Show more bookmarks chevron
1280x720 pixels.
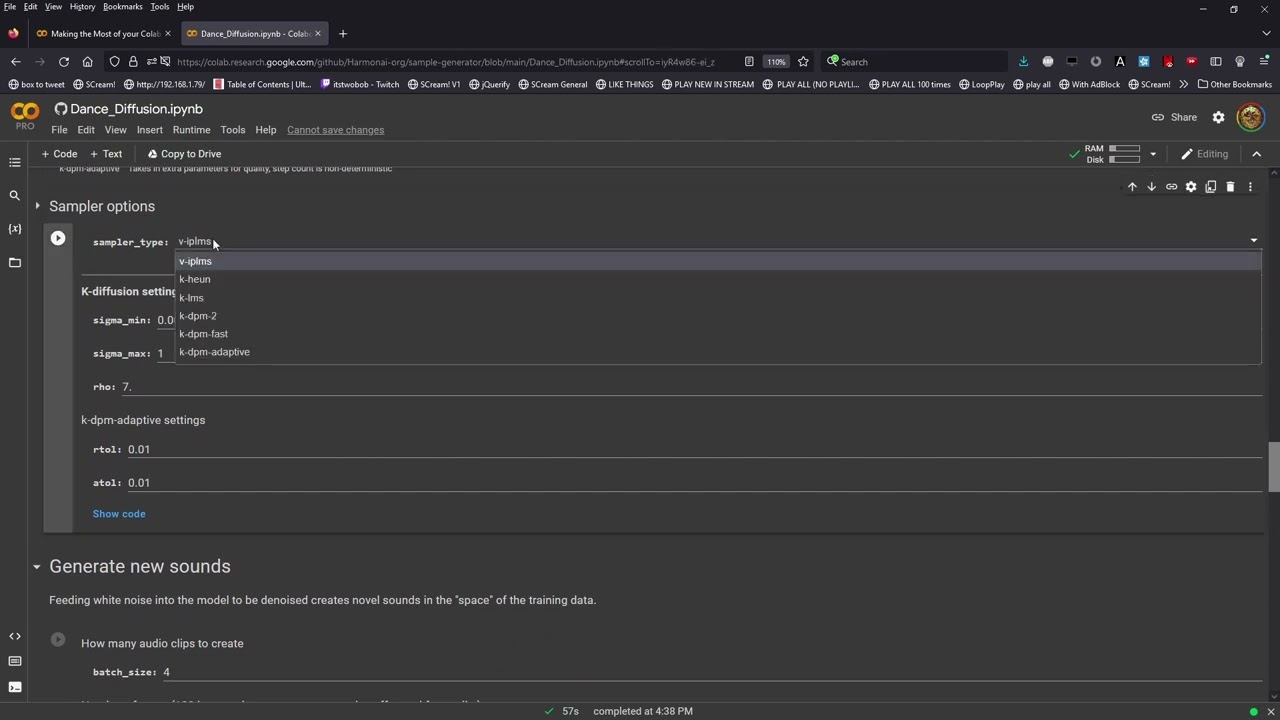(1184, 85)
